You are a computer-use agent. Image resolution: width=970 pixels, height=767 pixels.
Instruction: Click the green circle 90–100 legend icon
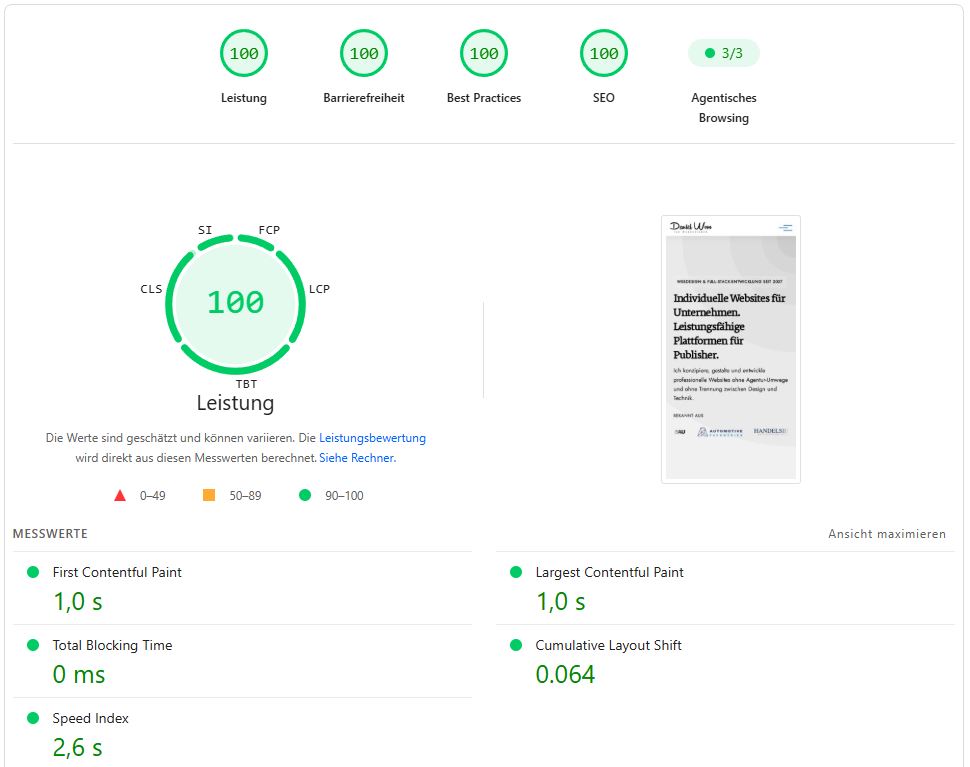pos(305,495)
